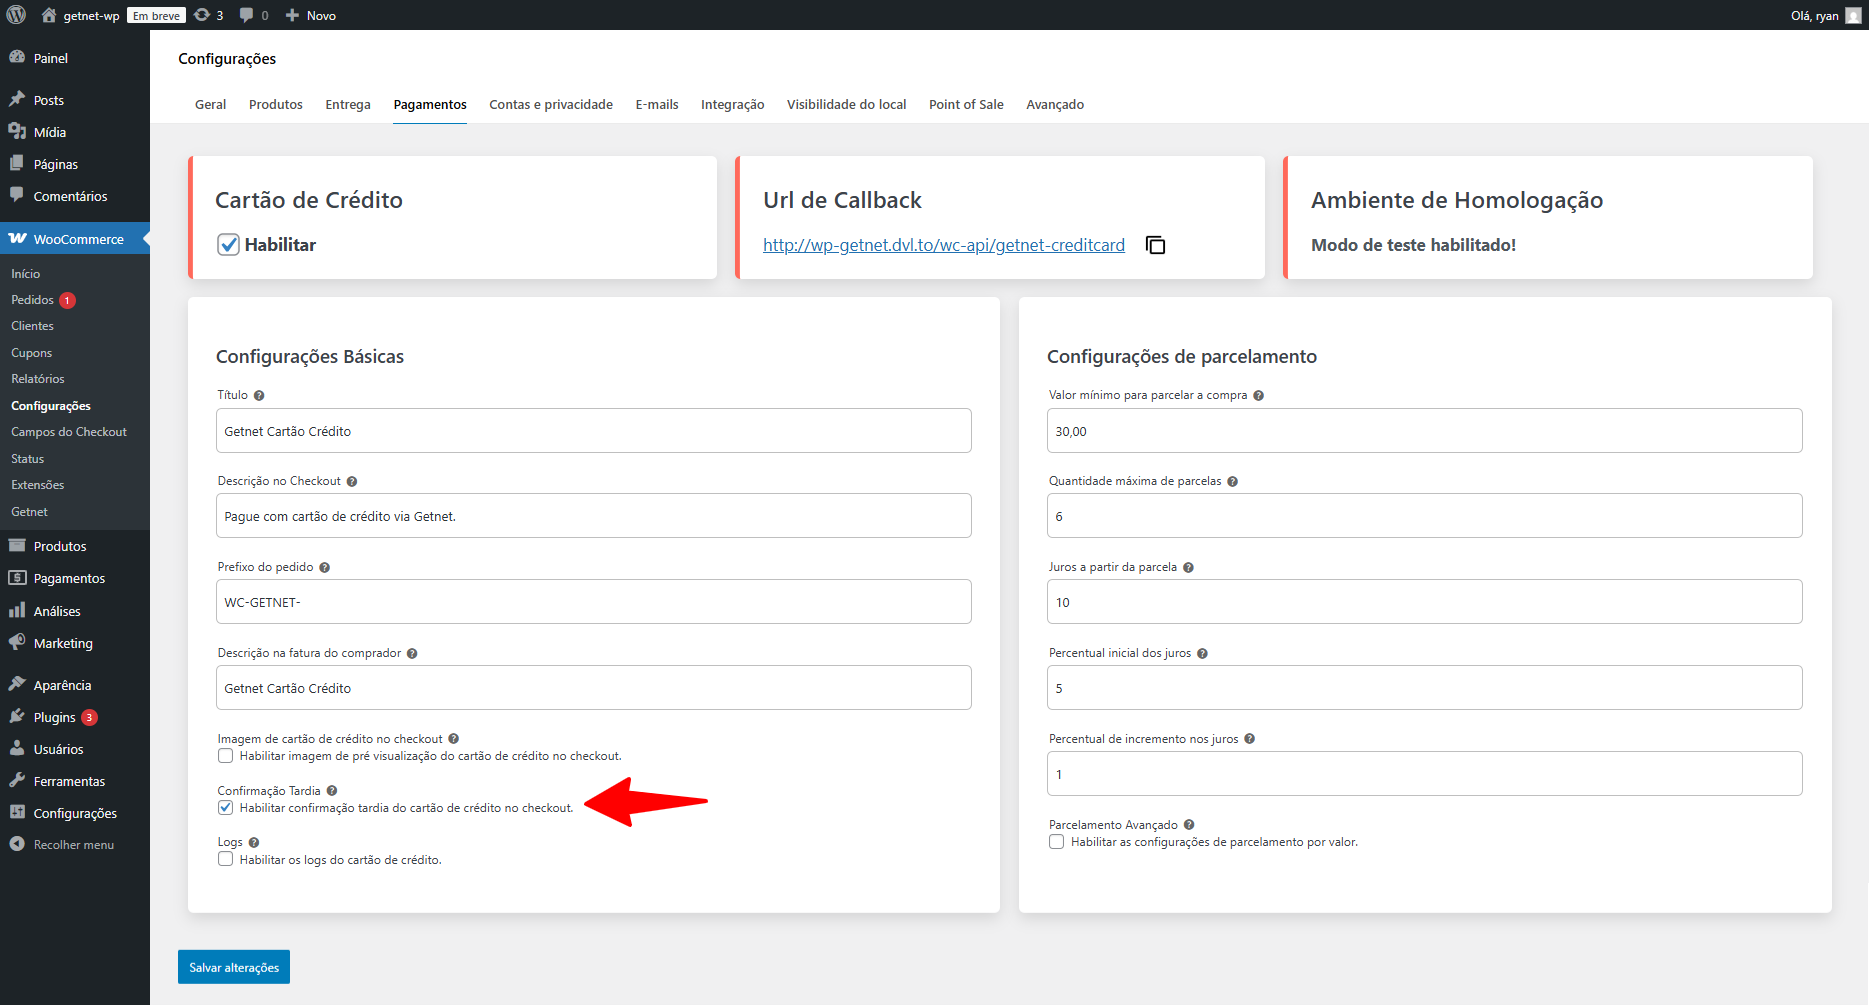Show help for Valor mínimo para parcelar a compra
Viewport: 1869px width, 1005px height.
(x=1259, y=395)
